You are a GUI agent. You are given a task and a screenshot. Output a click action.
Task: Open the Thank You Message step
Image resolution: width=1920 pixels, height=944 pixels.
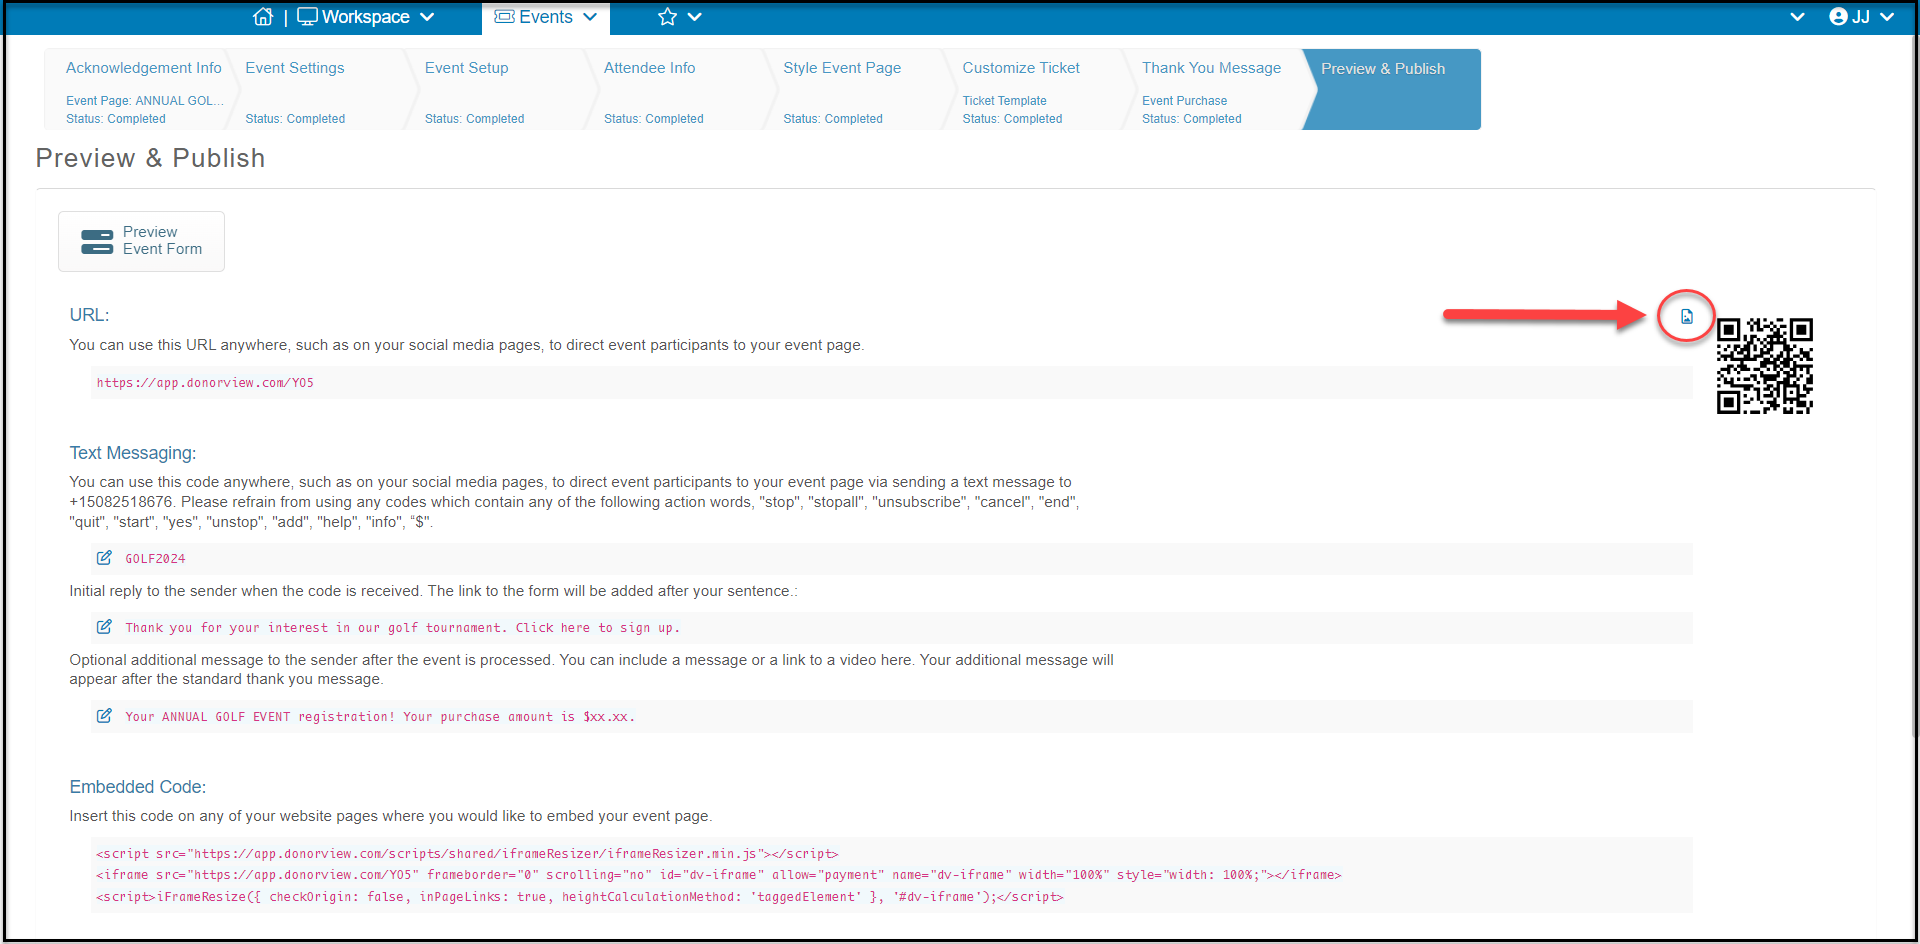tap(1210, 89)
